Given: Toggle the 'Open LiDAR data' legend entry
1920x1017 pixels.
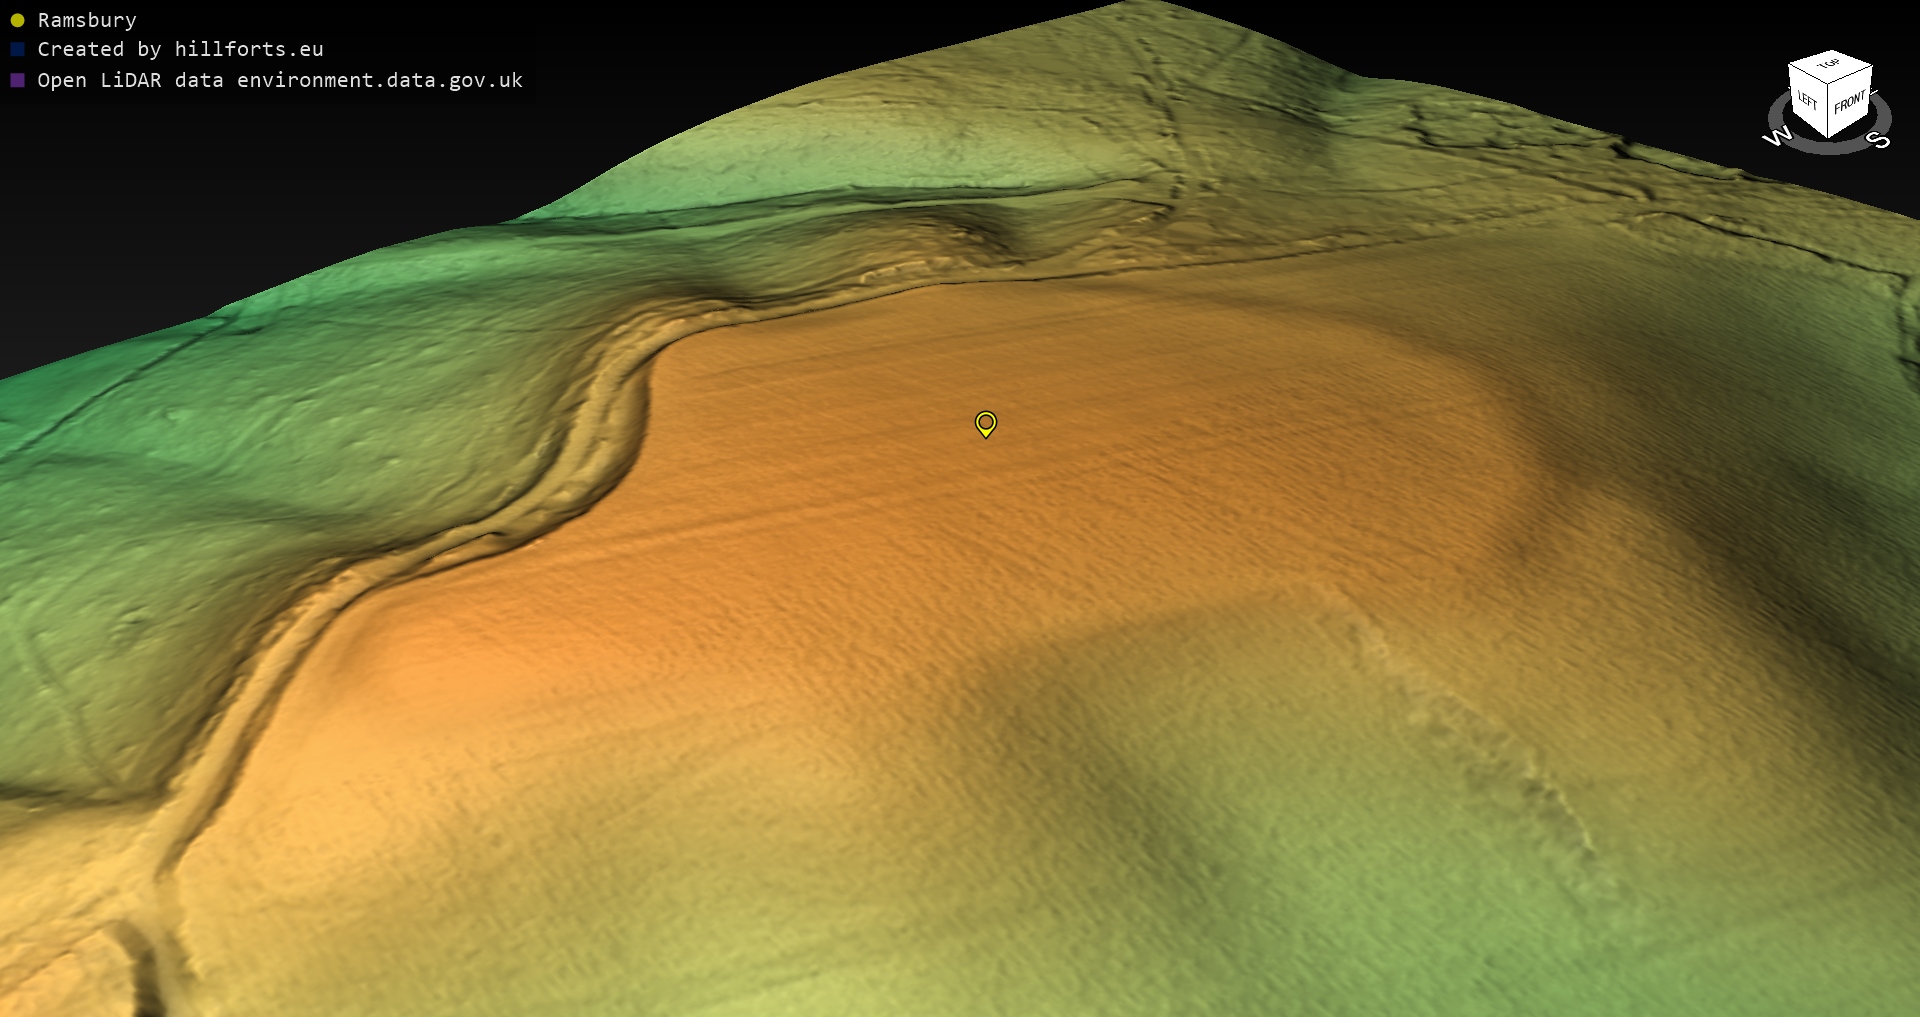Looking at the screenshot, I should click(x=279, y=80).
